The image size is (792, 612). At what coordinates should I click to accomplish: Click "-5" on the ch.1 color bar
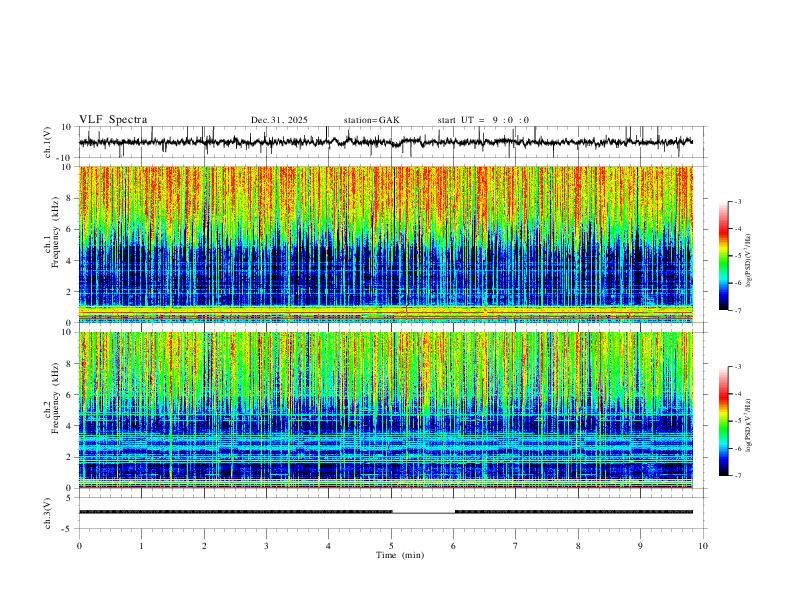click(737, 256)
